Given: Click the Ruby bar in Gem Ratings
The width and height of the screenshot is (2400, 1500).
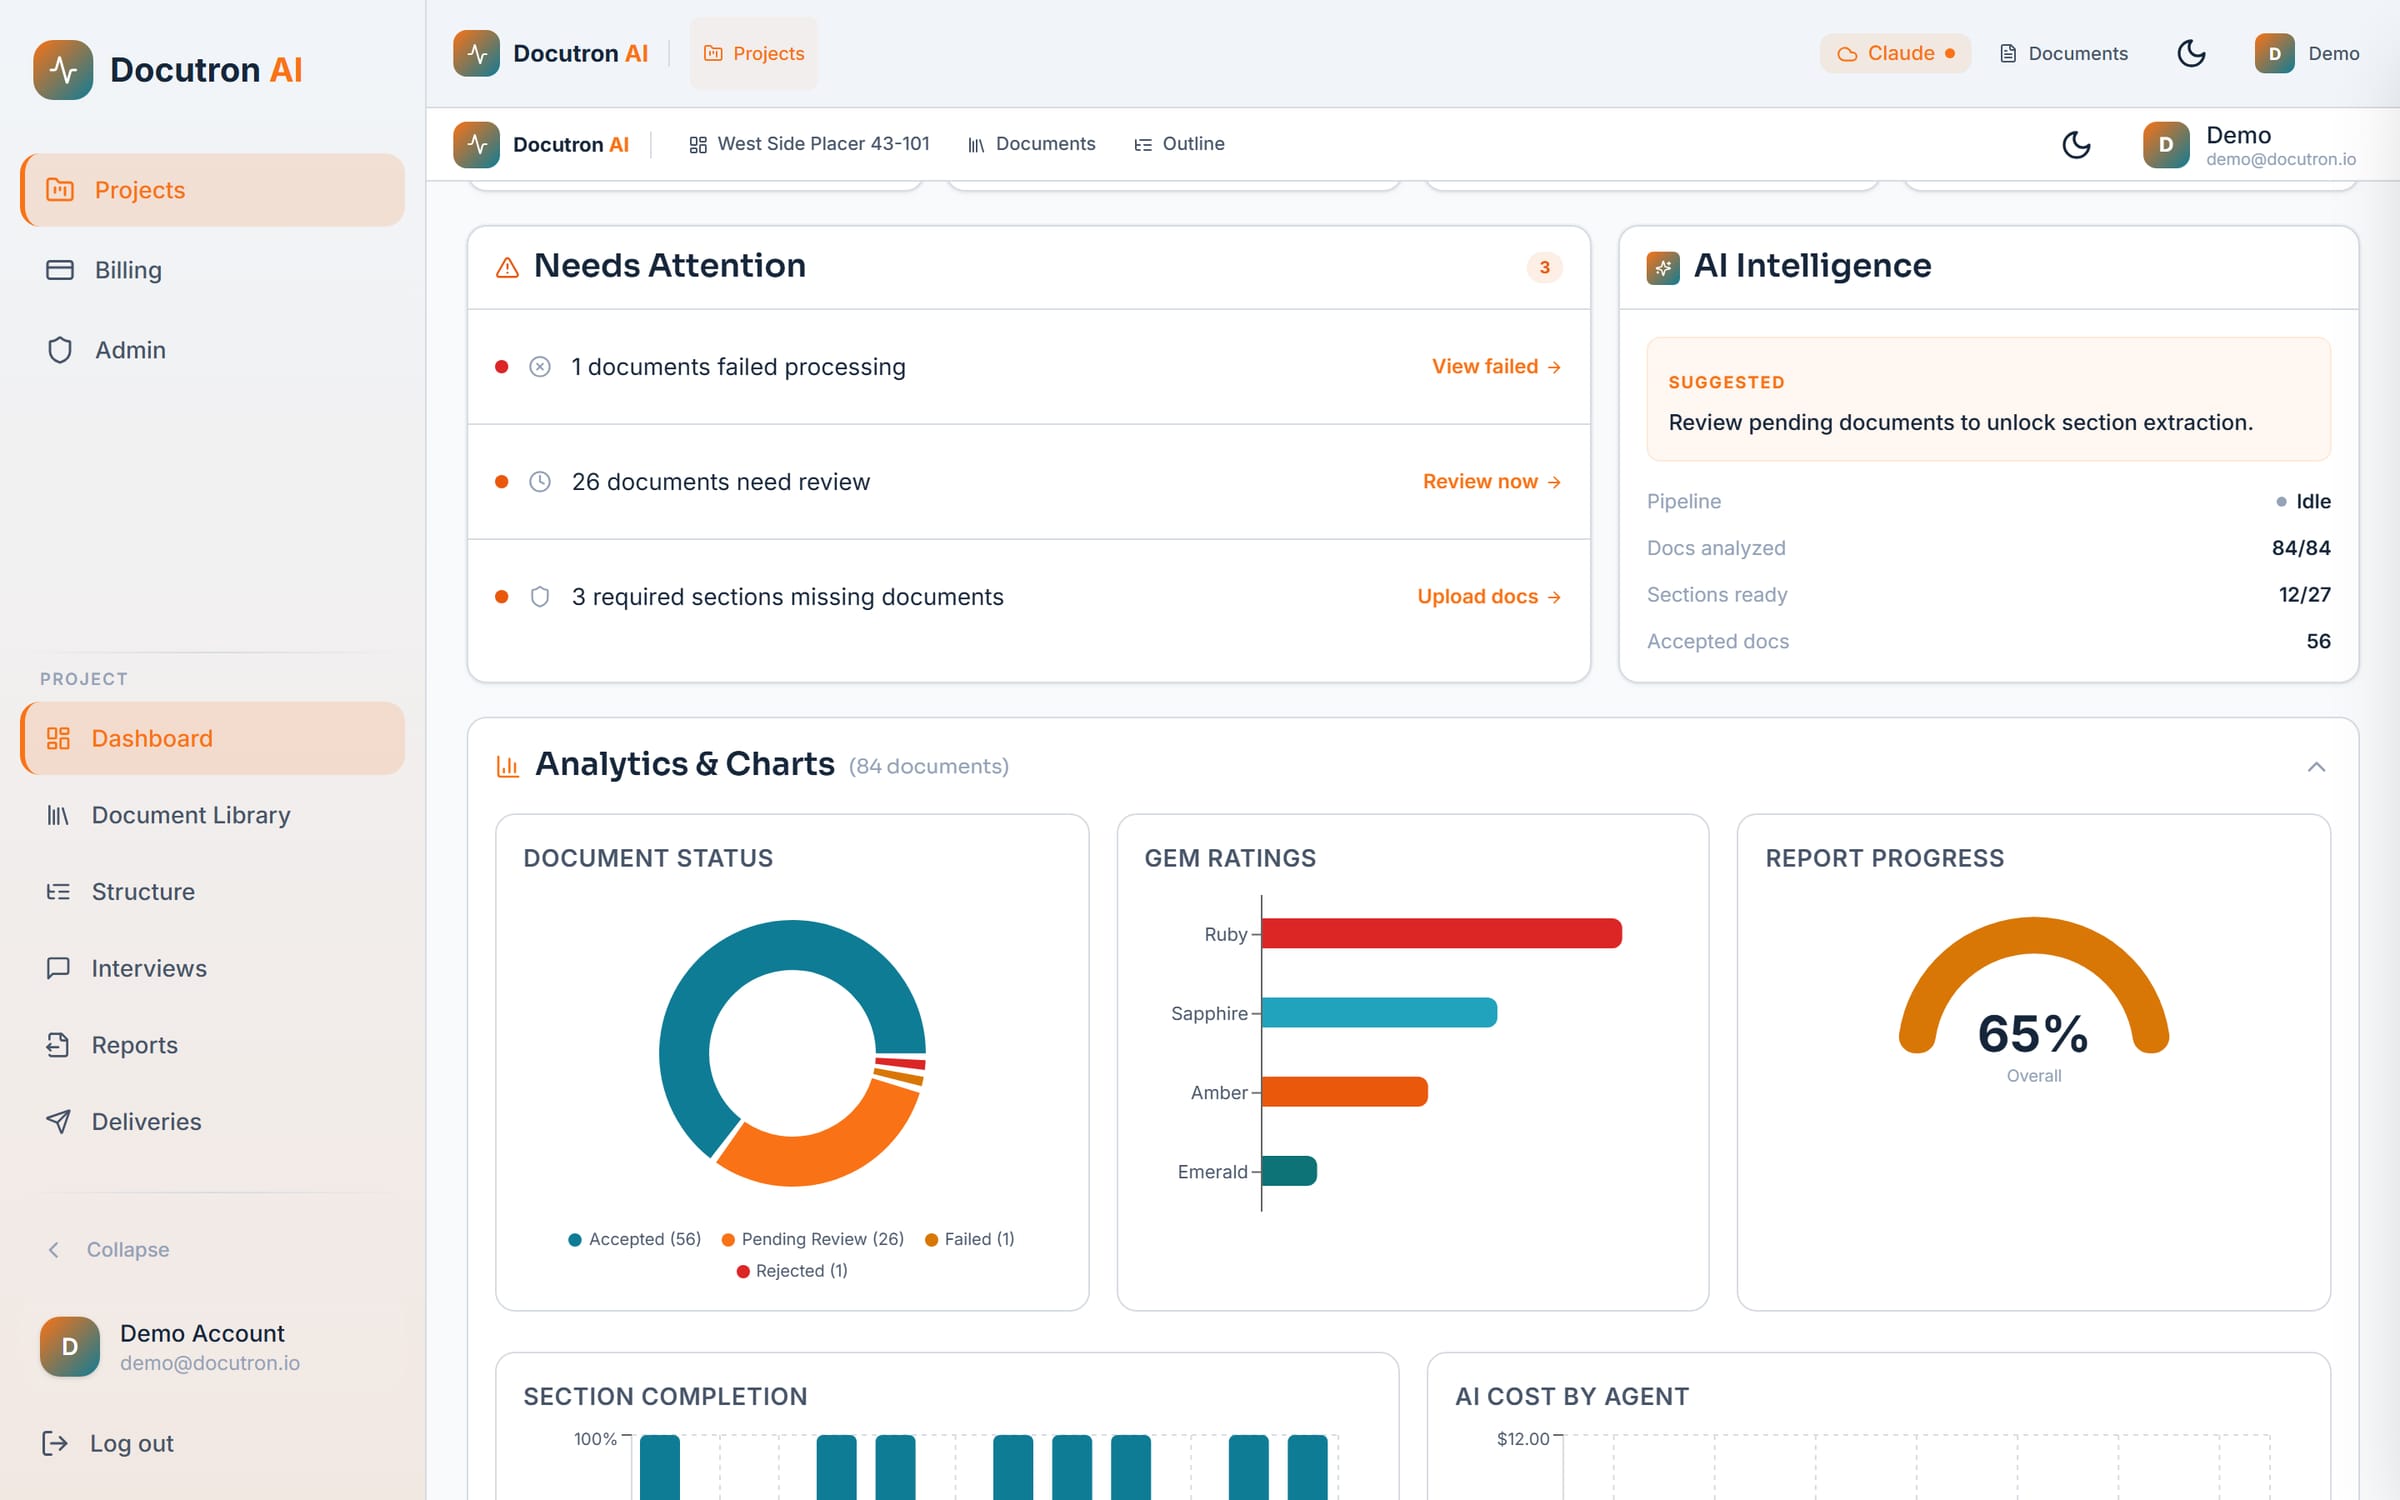Looking at the screenshot, I should tap(1442, 934).
